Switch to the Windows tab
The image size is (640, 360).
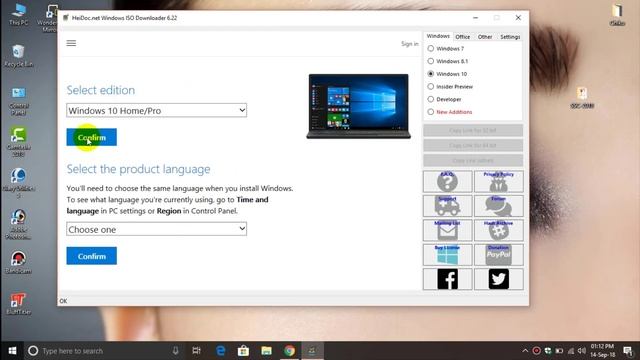[438, 36]
